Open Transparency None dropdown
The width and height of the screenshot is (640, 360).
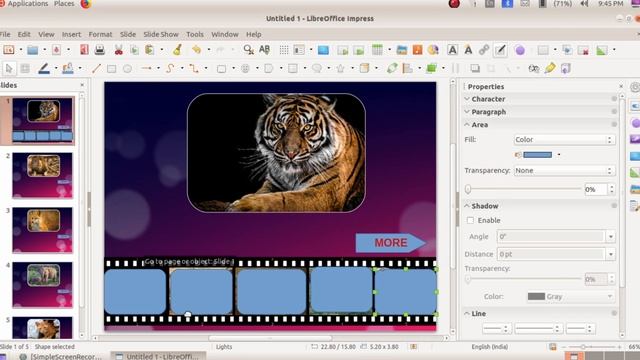(564, 171)
